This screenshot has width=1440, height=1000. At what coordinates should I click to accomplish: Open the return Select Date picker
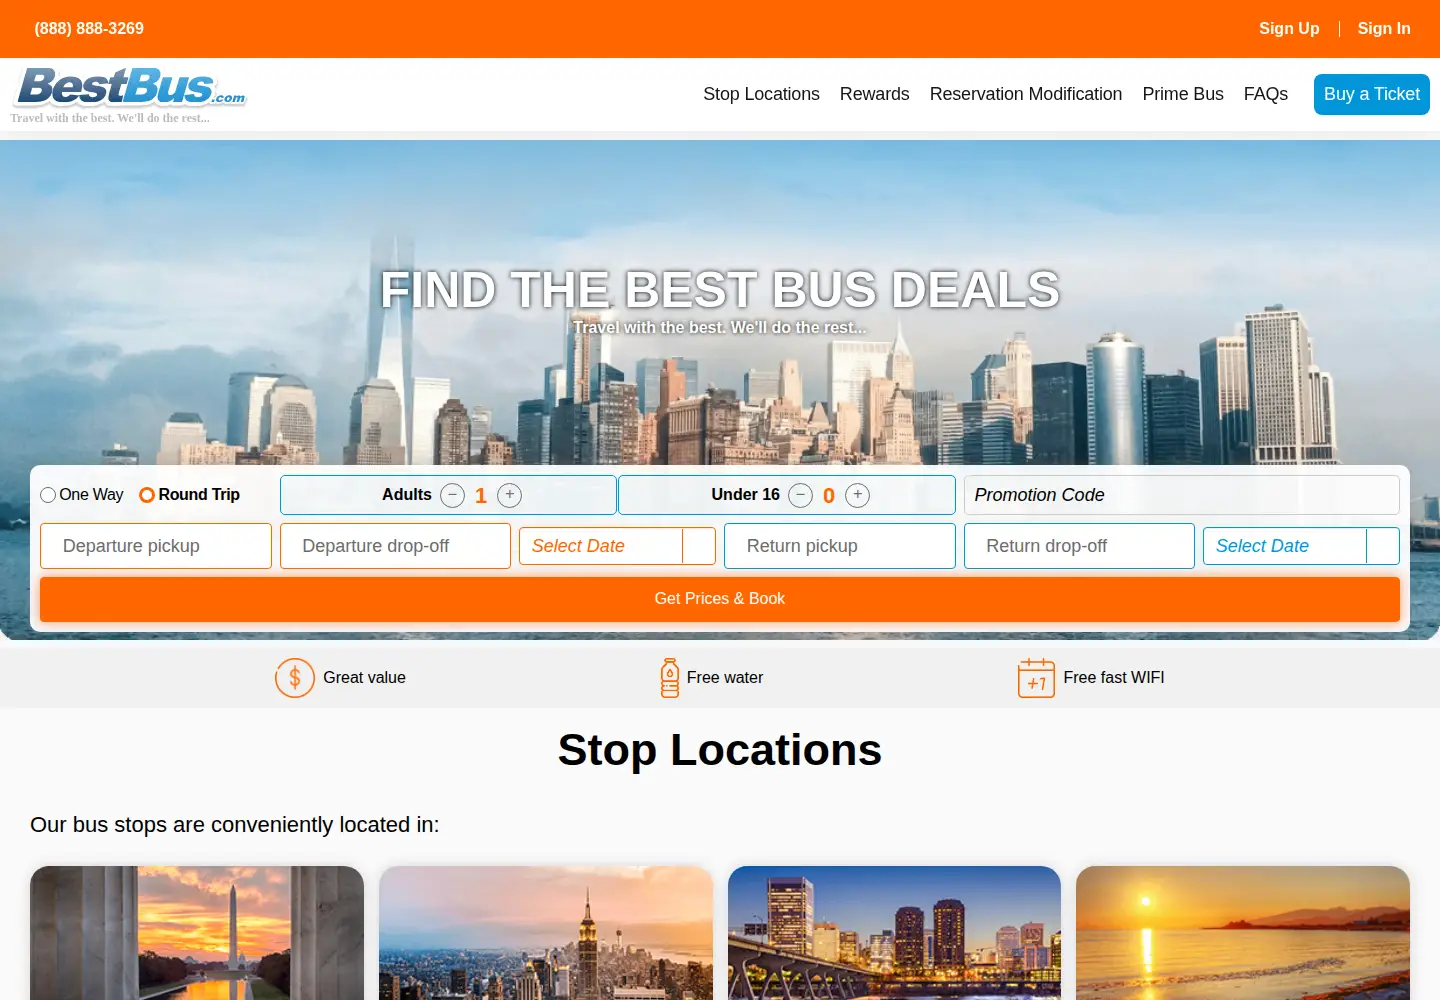click(x=1301, y=546)
